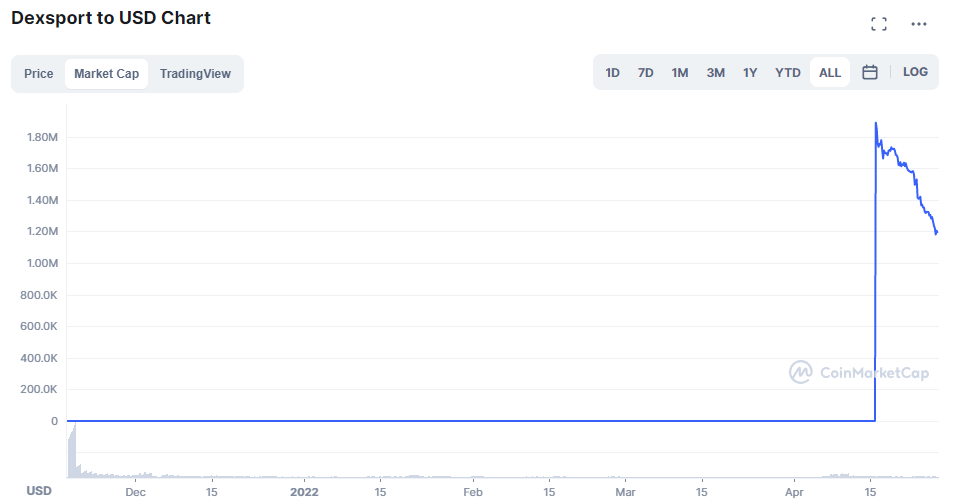Click the peak of the blue market-cap line

tap(875, 123)
